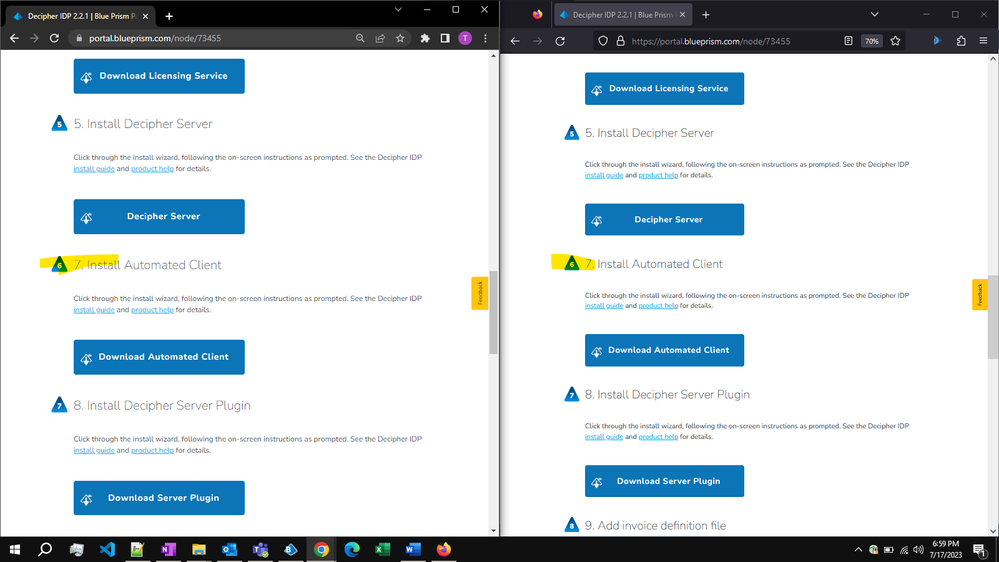Viewport: 999px width, 562px height.
Task: Open product help link under step 8 in Chrome
Action: pyautogui.click(x=152, y=450)
